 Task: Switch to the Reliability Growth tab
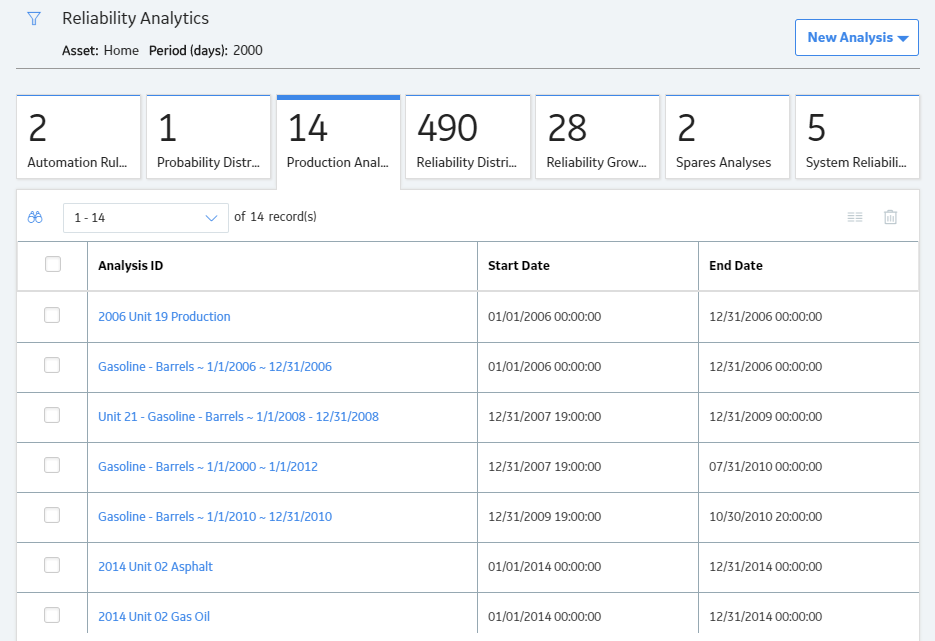point(597,137)
